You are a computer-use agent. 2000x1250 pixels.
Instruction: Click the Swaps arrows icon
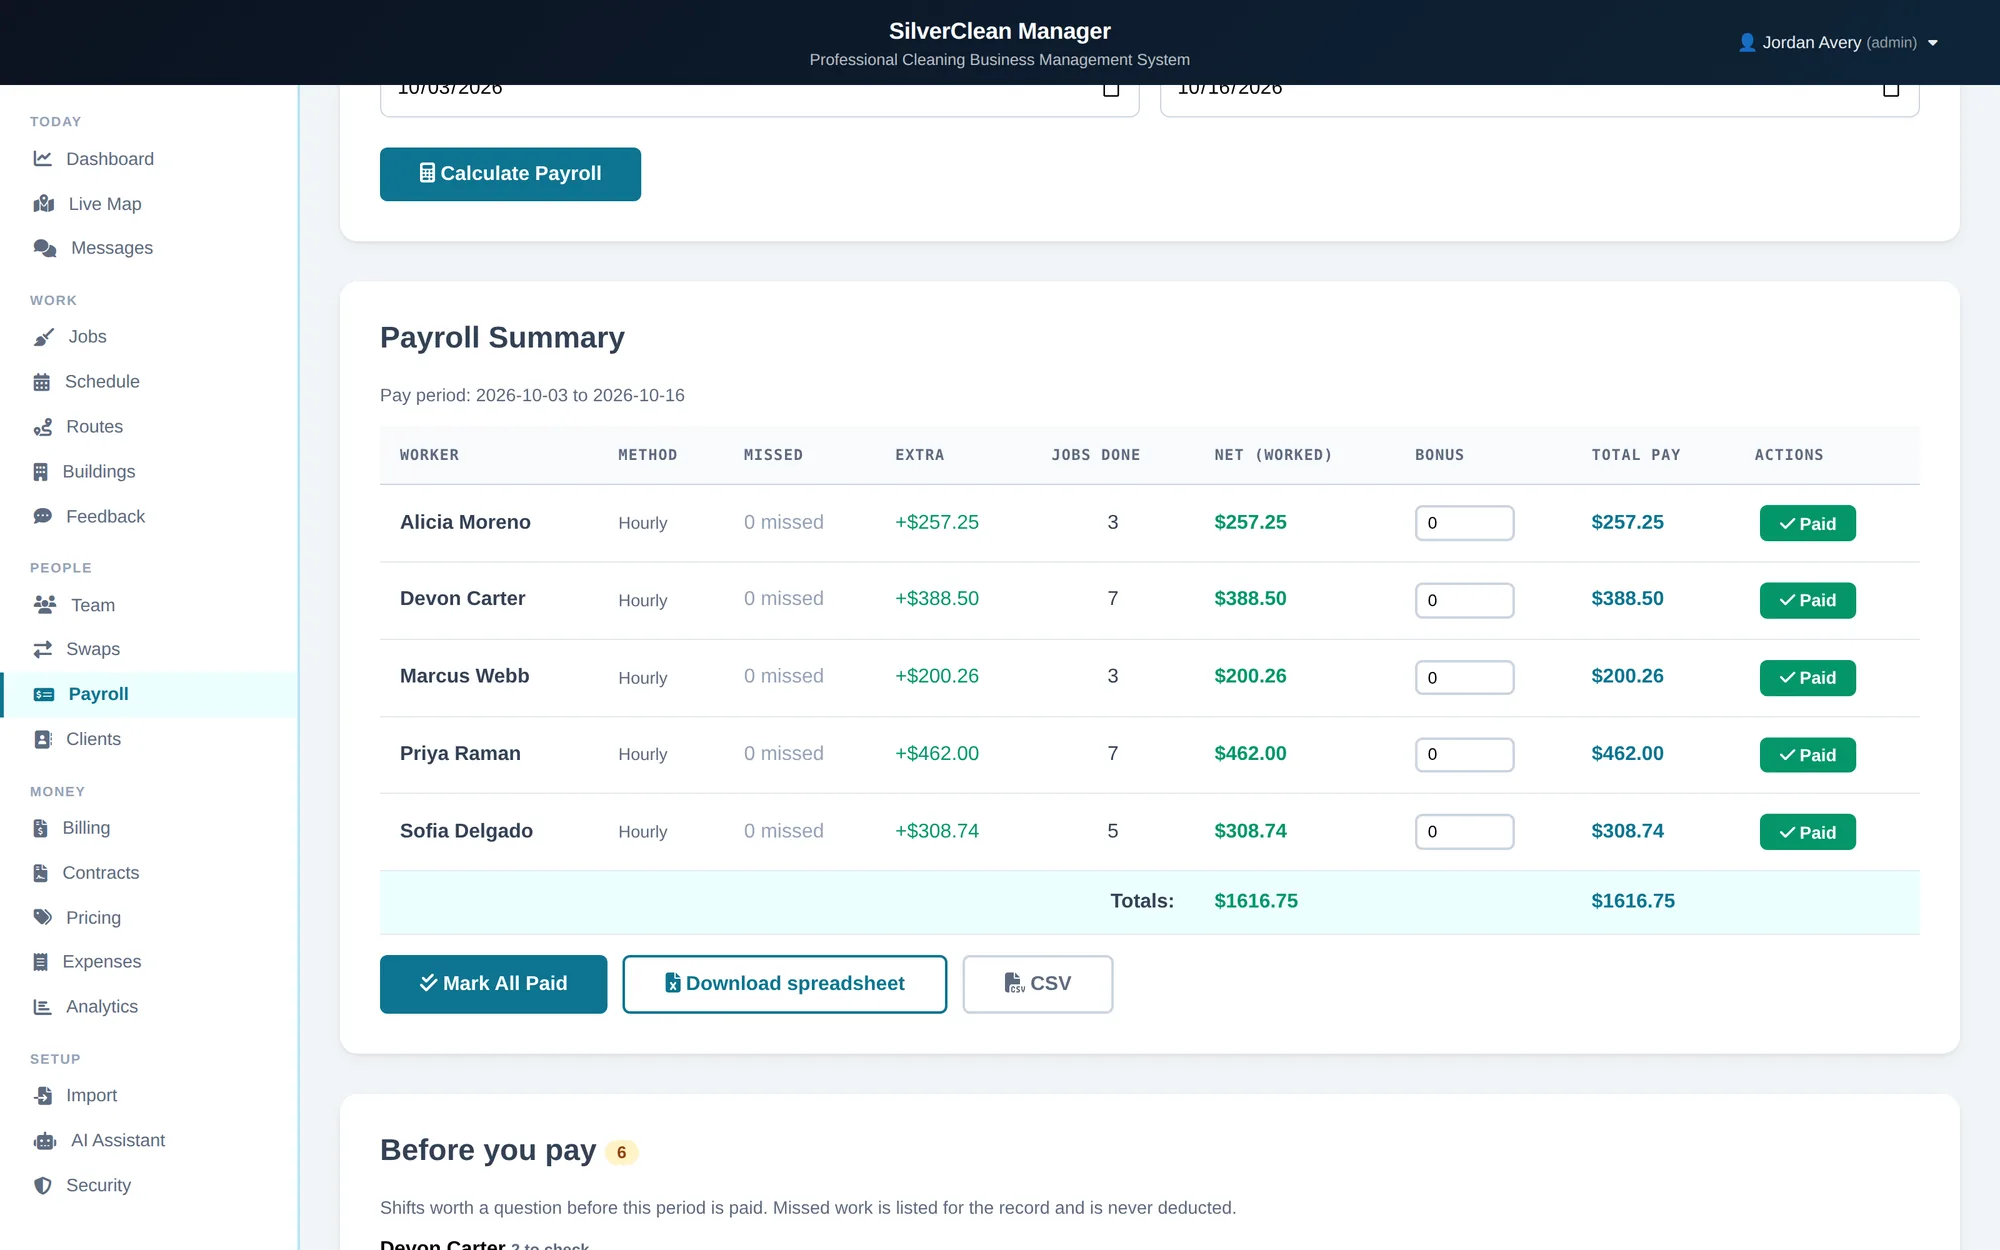(x=43, y=650)
